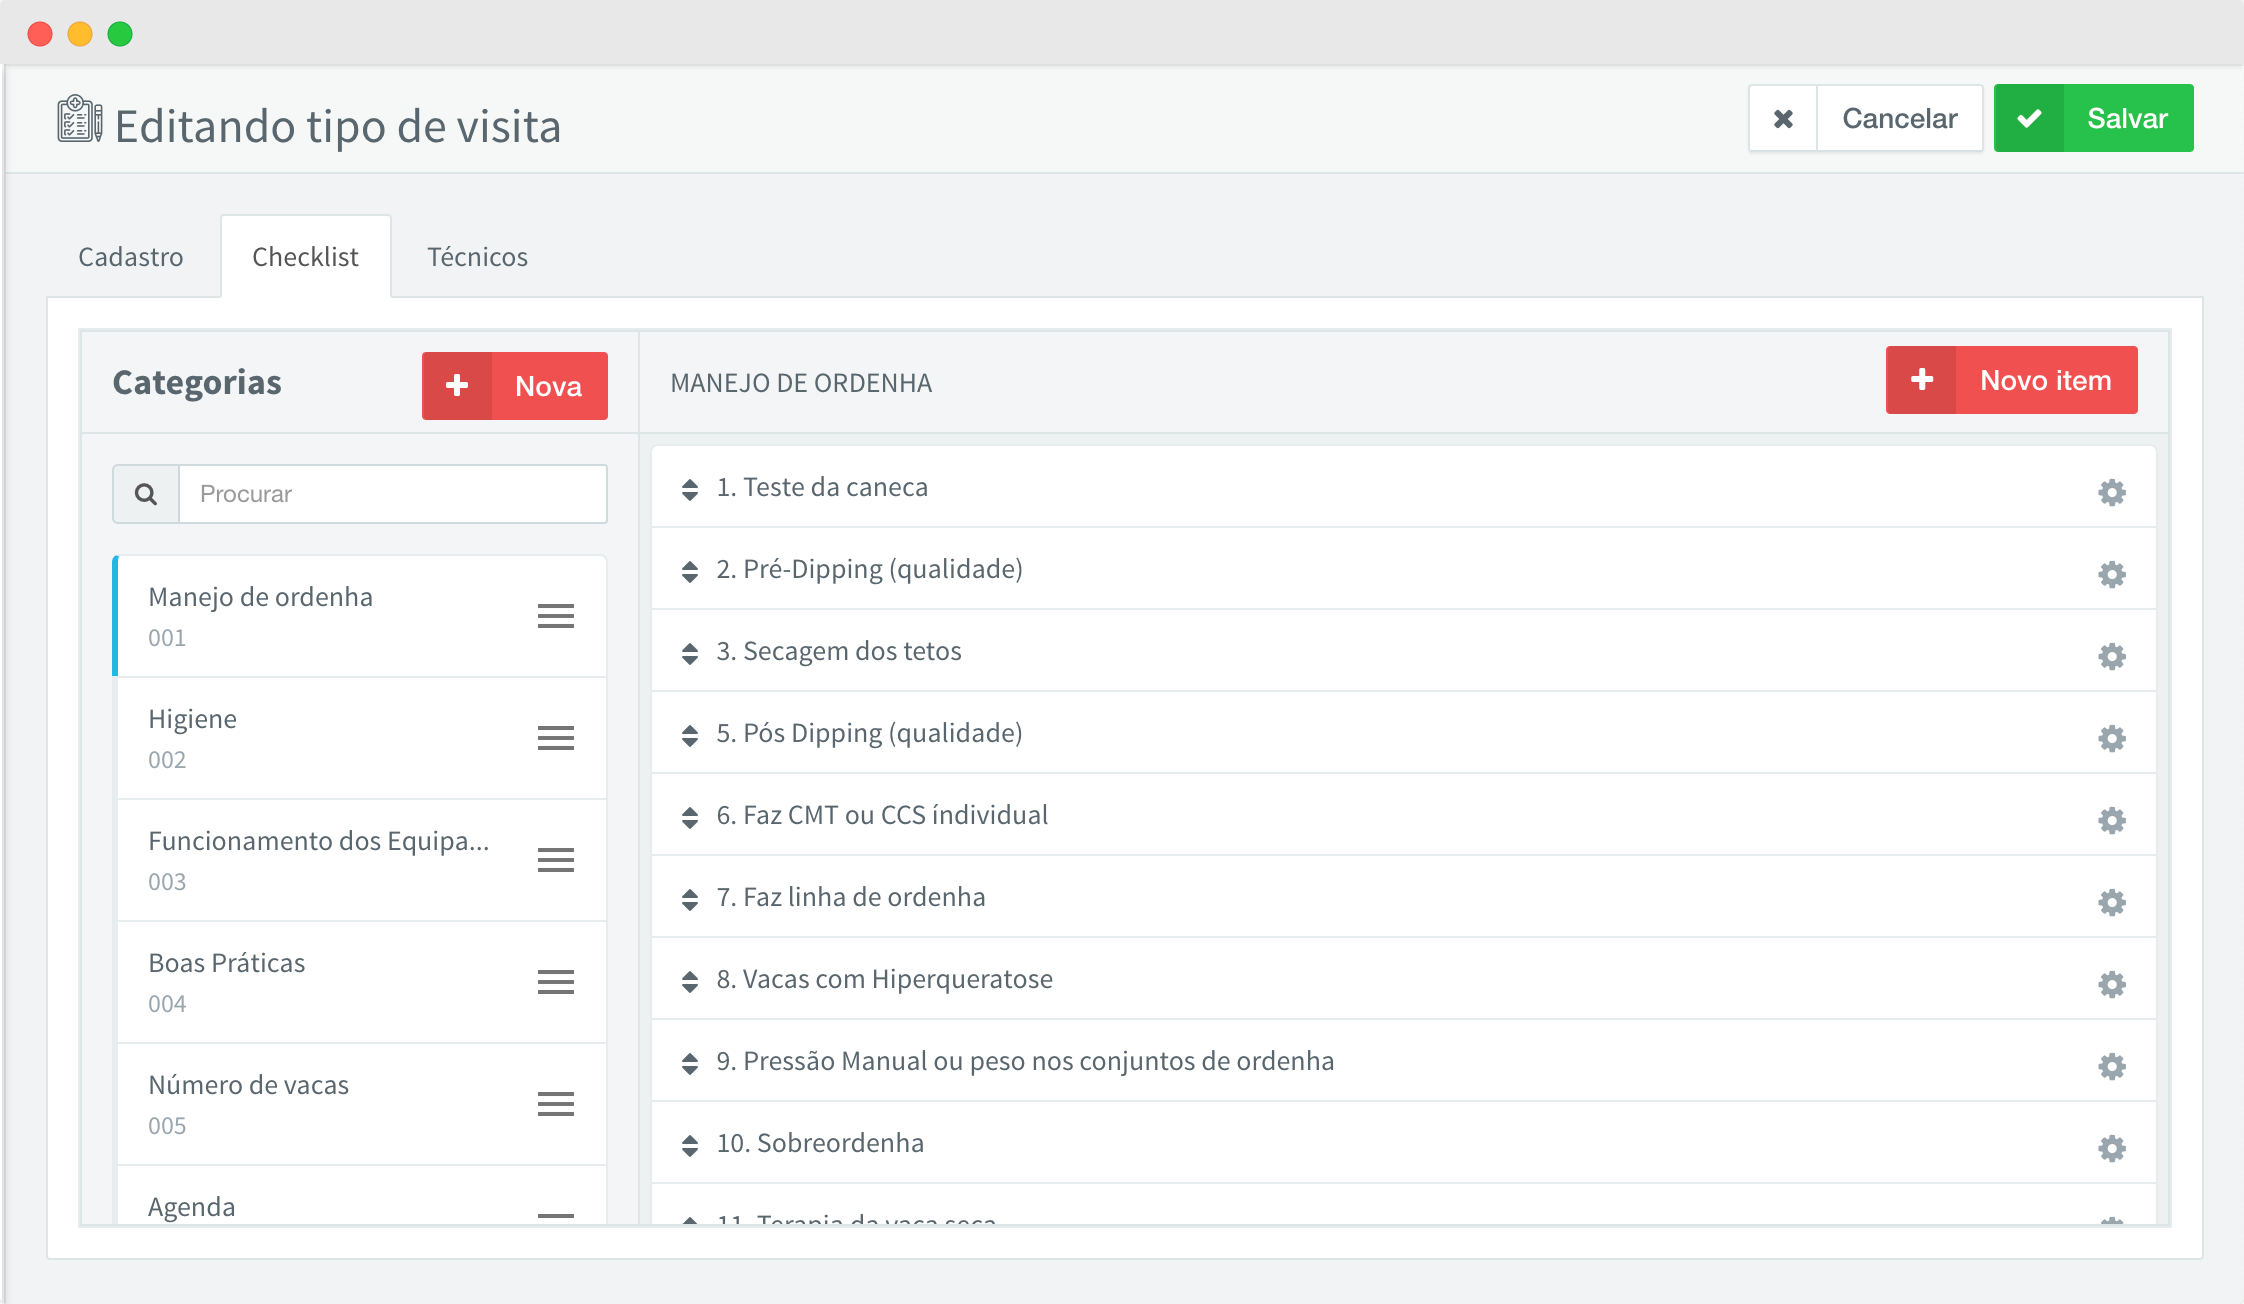This screenshot has height=1304, width=2244.
Task: Add a category with Nova button
Action: click(x=515, y=386)
